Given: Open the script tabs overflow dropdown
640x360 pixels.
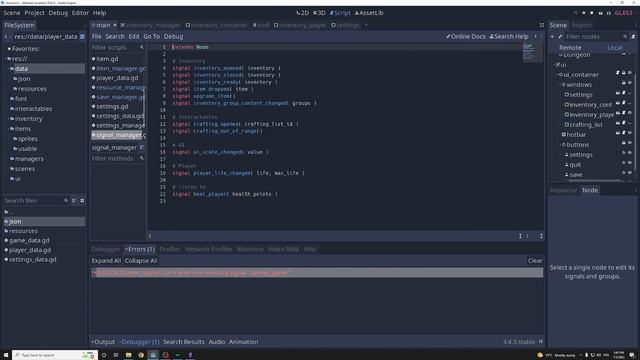Looking at the screenshot, I should point(366,25).
